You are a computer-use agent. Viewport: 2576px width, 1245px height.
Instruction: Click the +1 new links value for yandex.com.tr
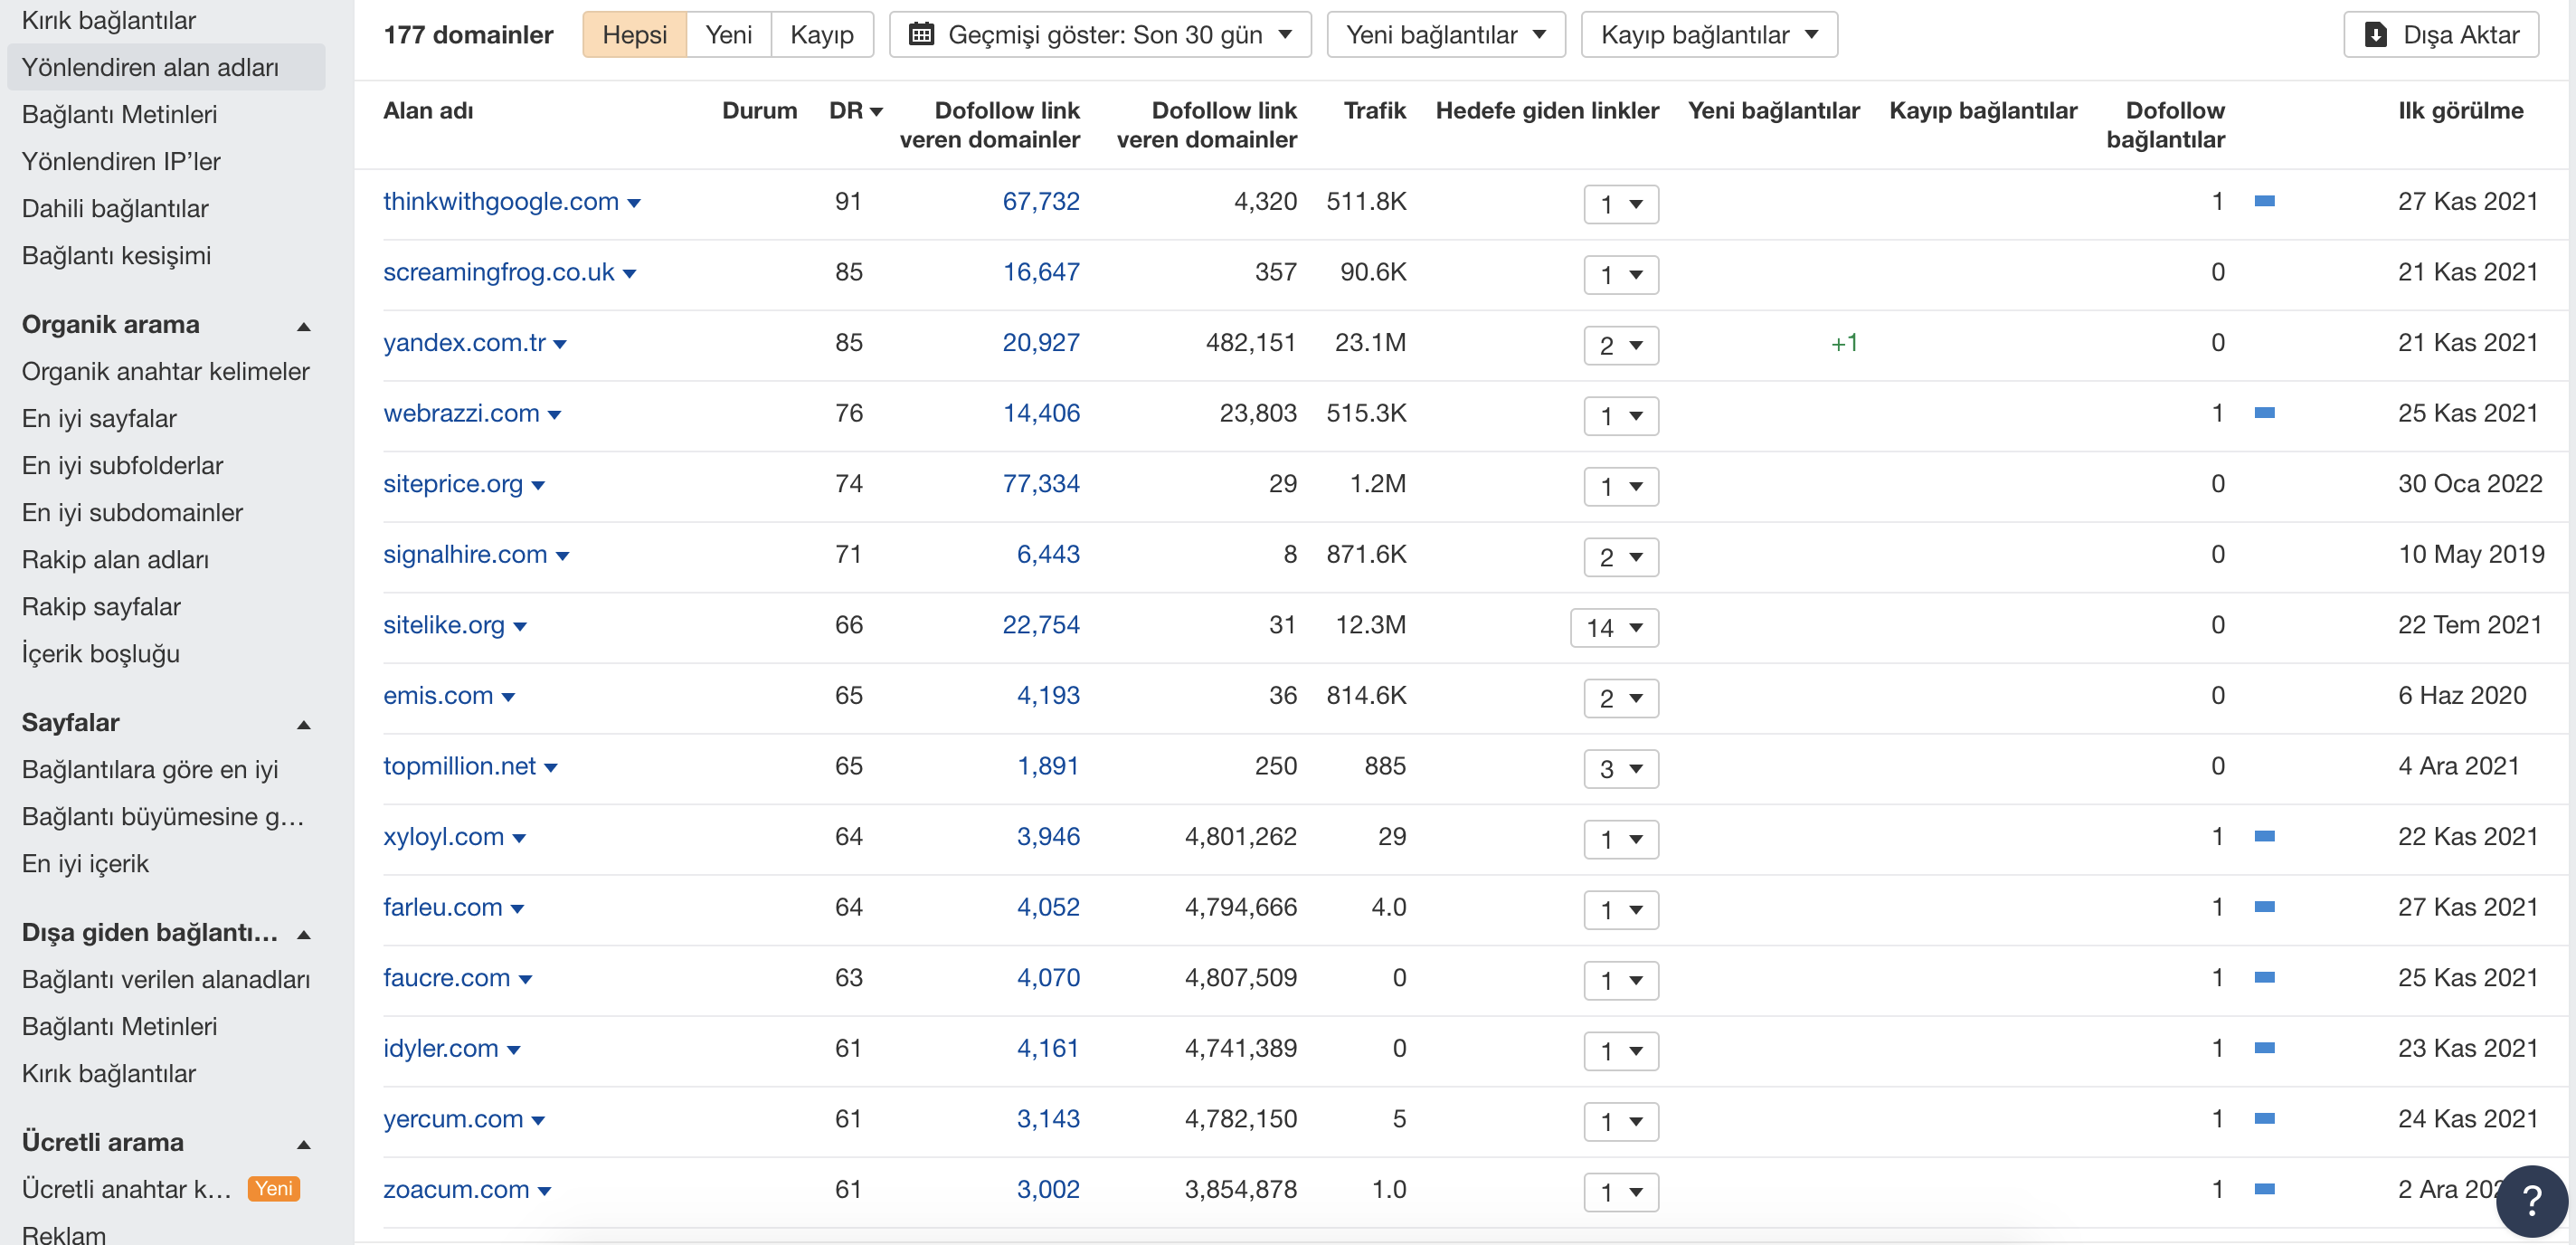point(1844,343)
